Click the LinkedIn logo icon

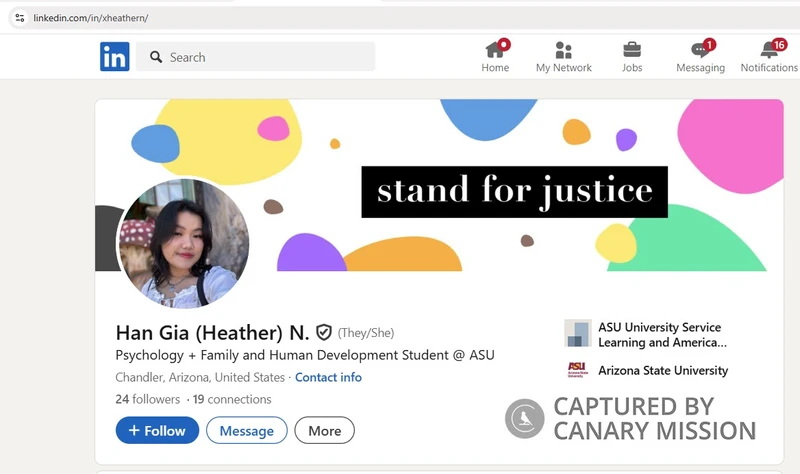pos(114,57)
